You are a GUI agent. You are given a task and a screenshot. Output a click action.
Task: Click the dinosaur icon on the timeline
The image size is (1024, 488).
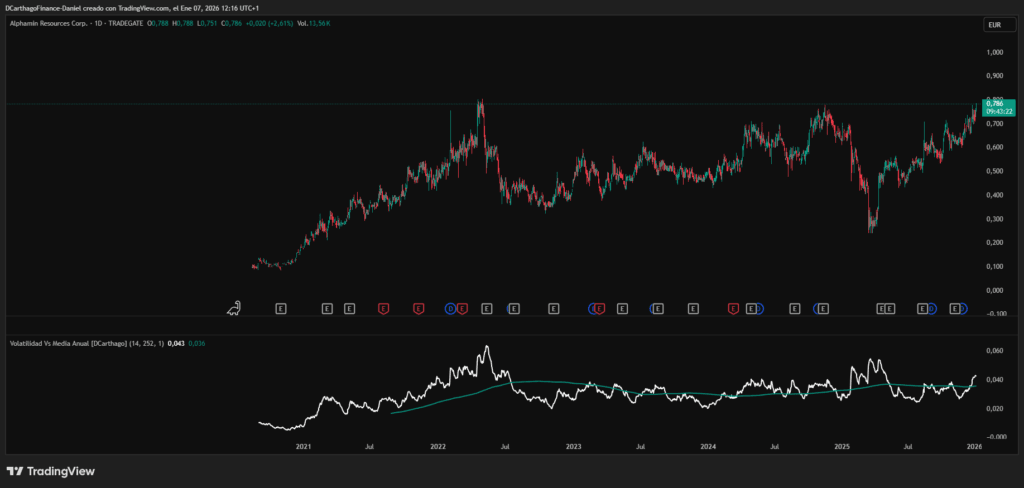pos(235,307)
